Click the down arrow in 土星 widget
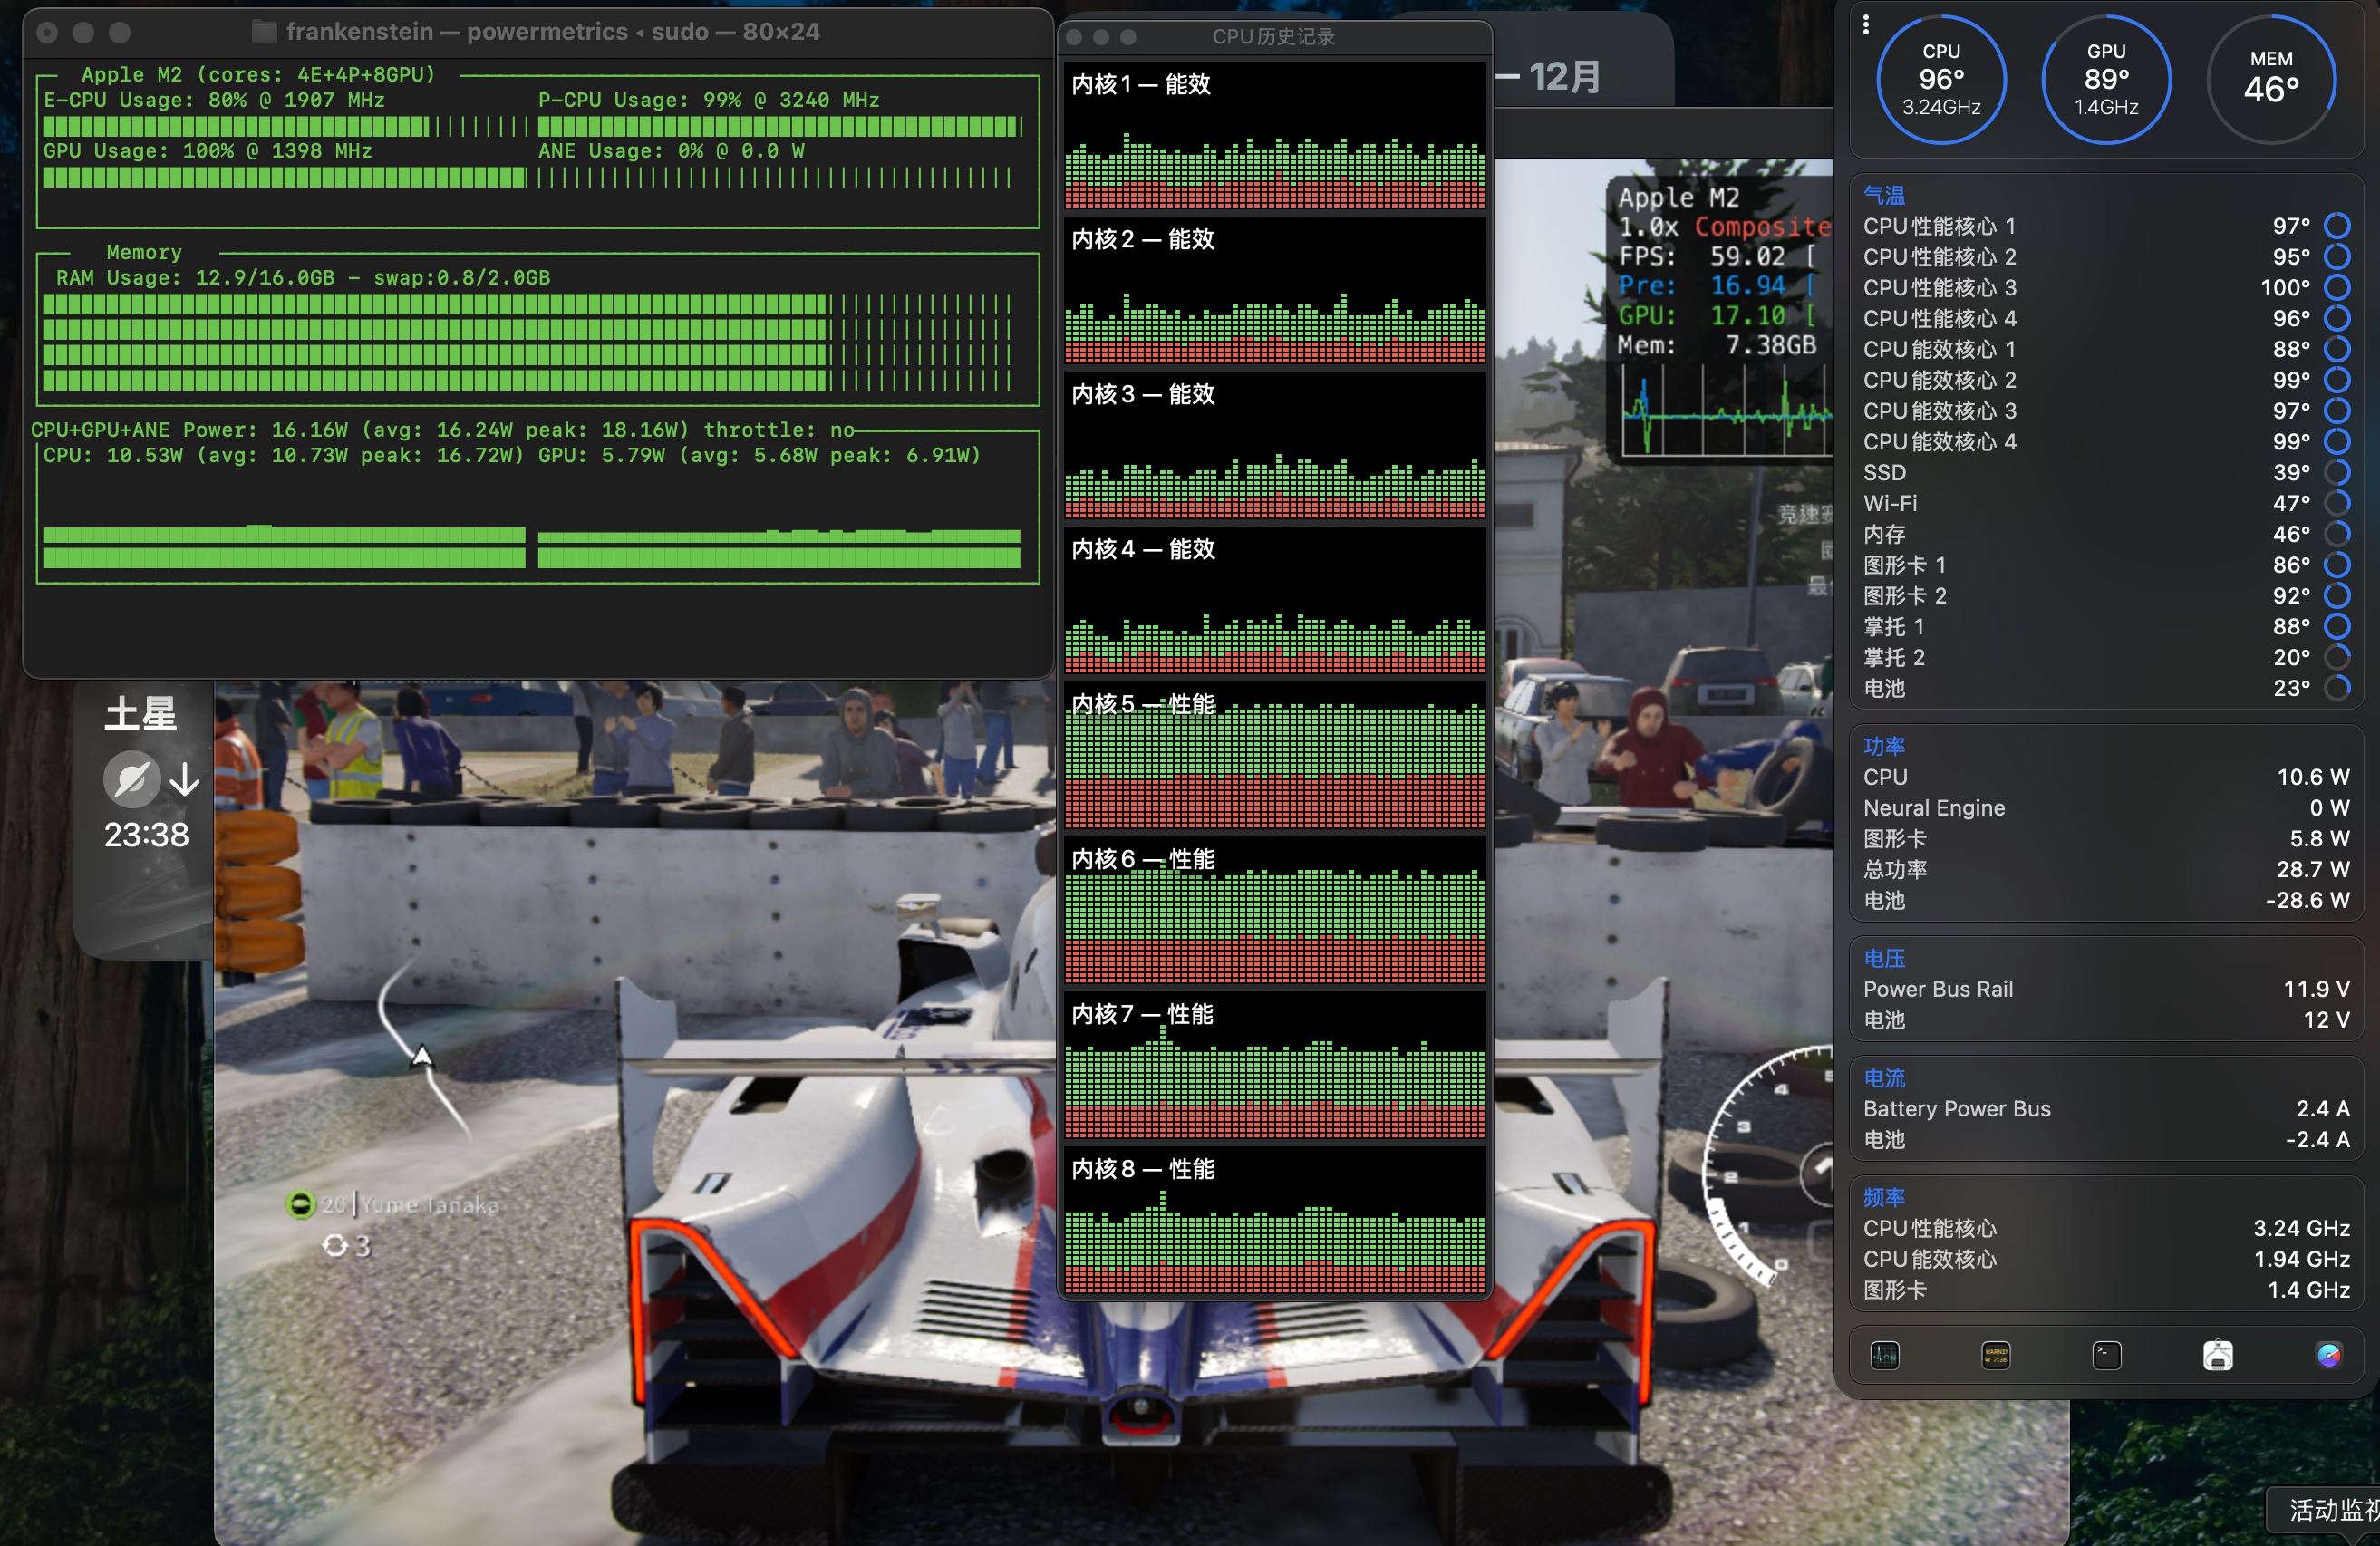The width and height of the screenshot is (2380, 1546). point(184,779)
